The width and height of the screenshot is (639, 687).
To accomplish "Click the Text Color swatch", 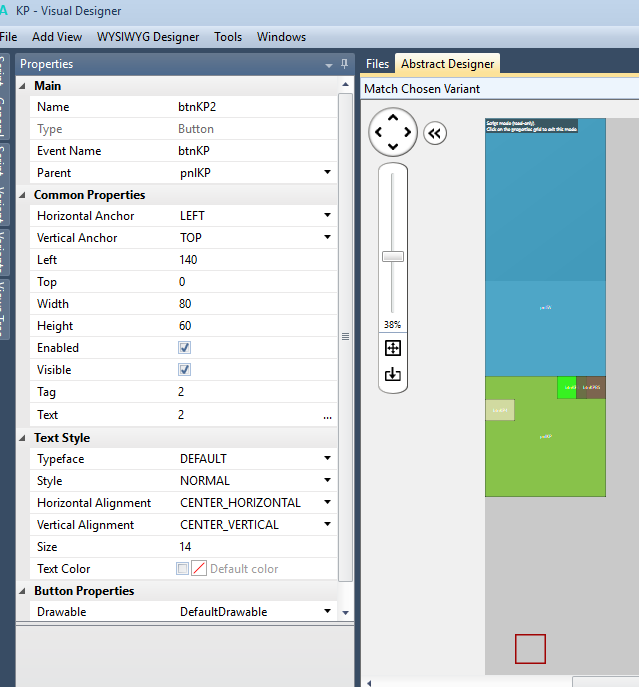I will coord(199,569).
